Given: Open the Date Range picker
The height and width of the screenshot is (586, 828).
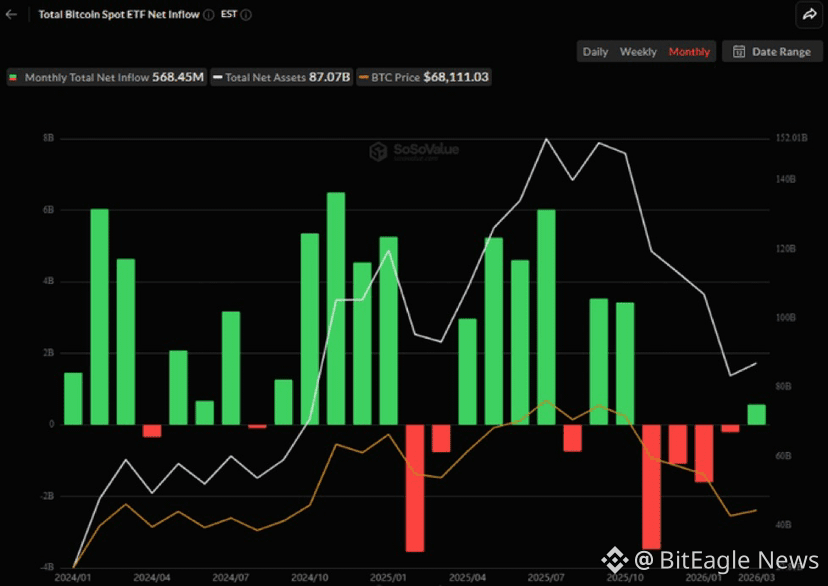Looking at the screenshot, I should (x=772, y=52).
